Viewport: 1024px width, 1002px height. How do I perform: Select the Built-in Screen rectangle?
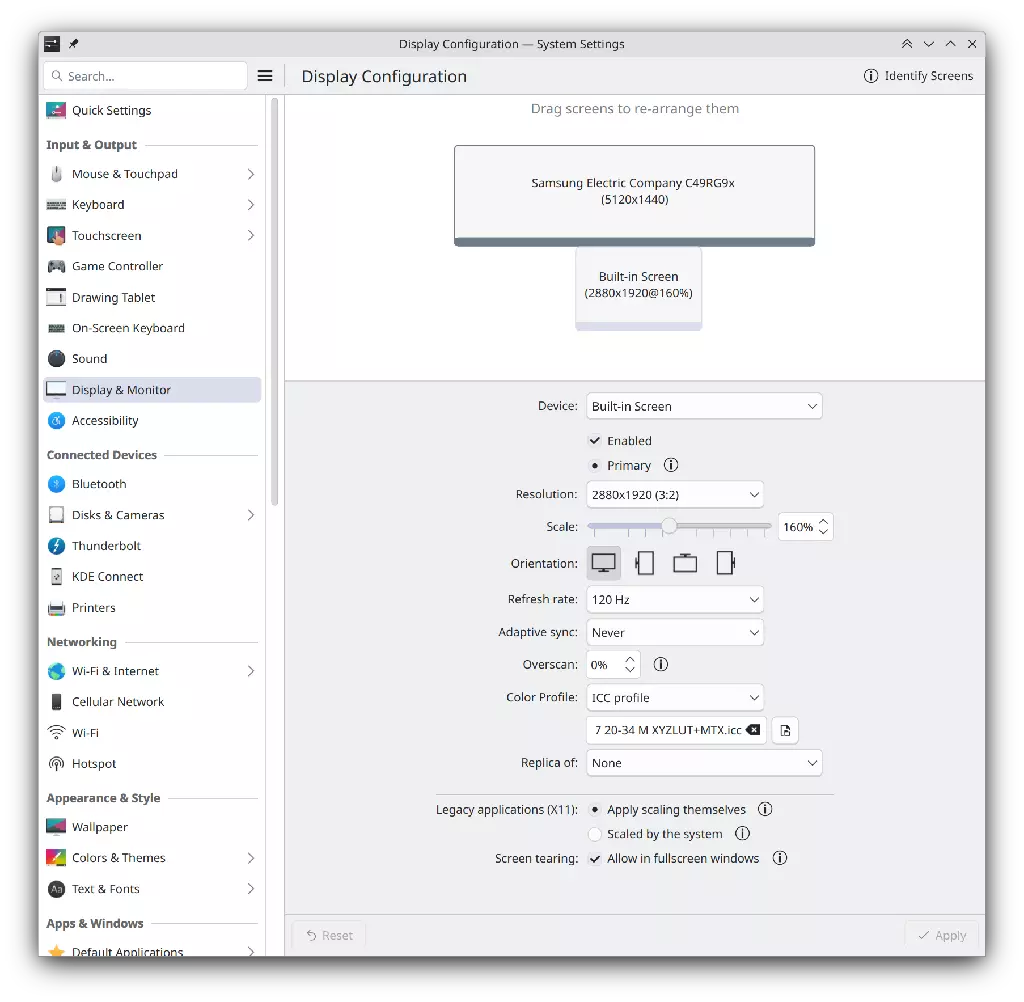tap(639, 288)
